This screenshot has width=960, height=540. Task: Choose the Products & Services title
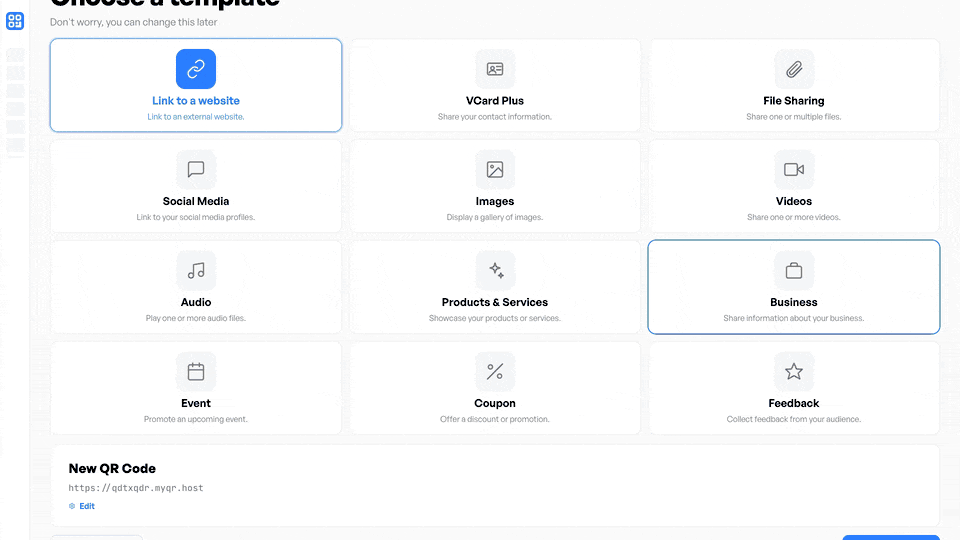click(x=495, y=302)
